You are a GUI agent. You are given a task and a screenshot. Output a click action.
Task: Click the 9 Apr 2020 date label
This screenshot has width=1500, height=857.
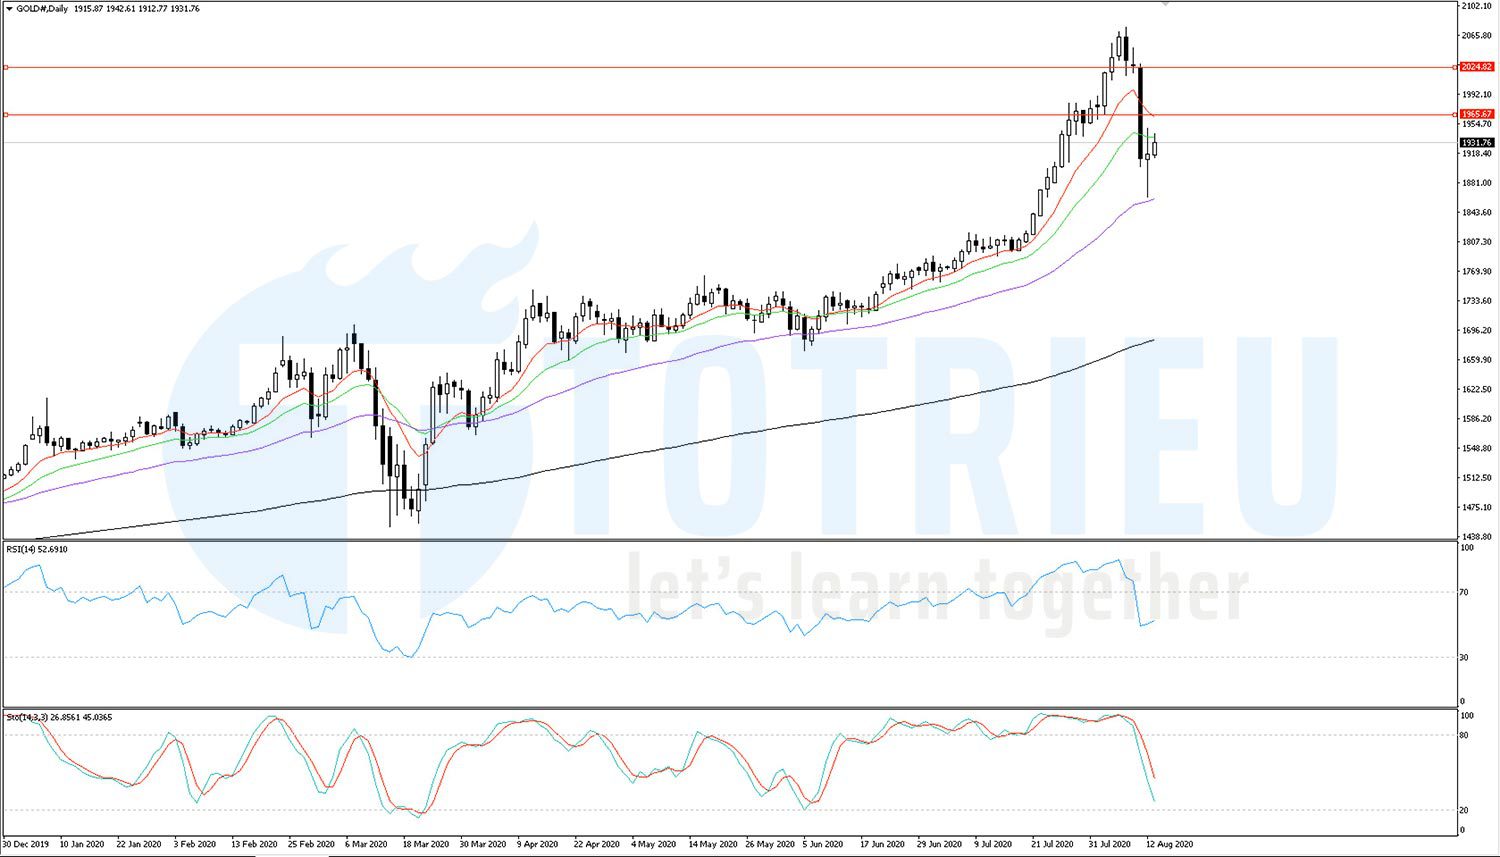537,845
